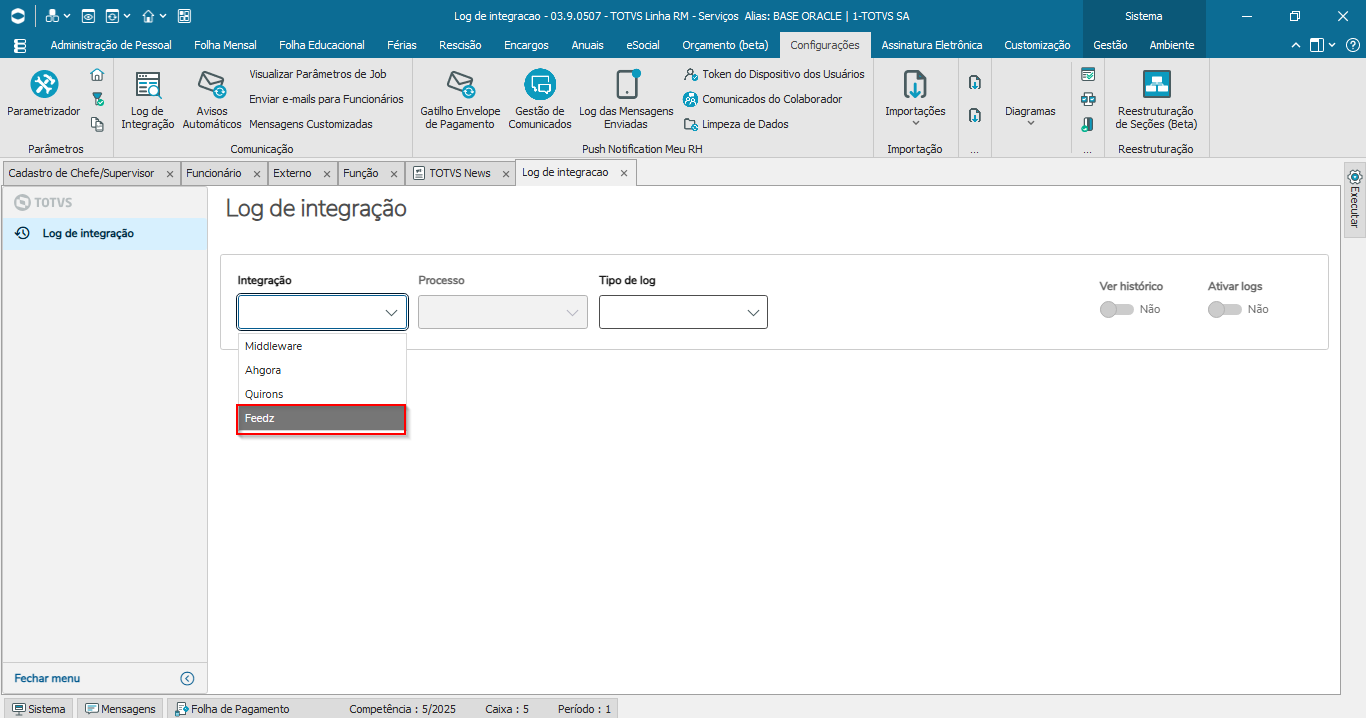Expand the home quick-access dropdown
This screenshot has height=718, width=1366.
164,16
